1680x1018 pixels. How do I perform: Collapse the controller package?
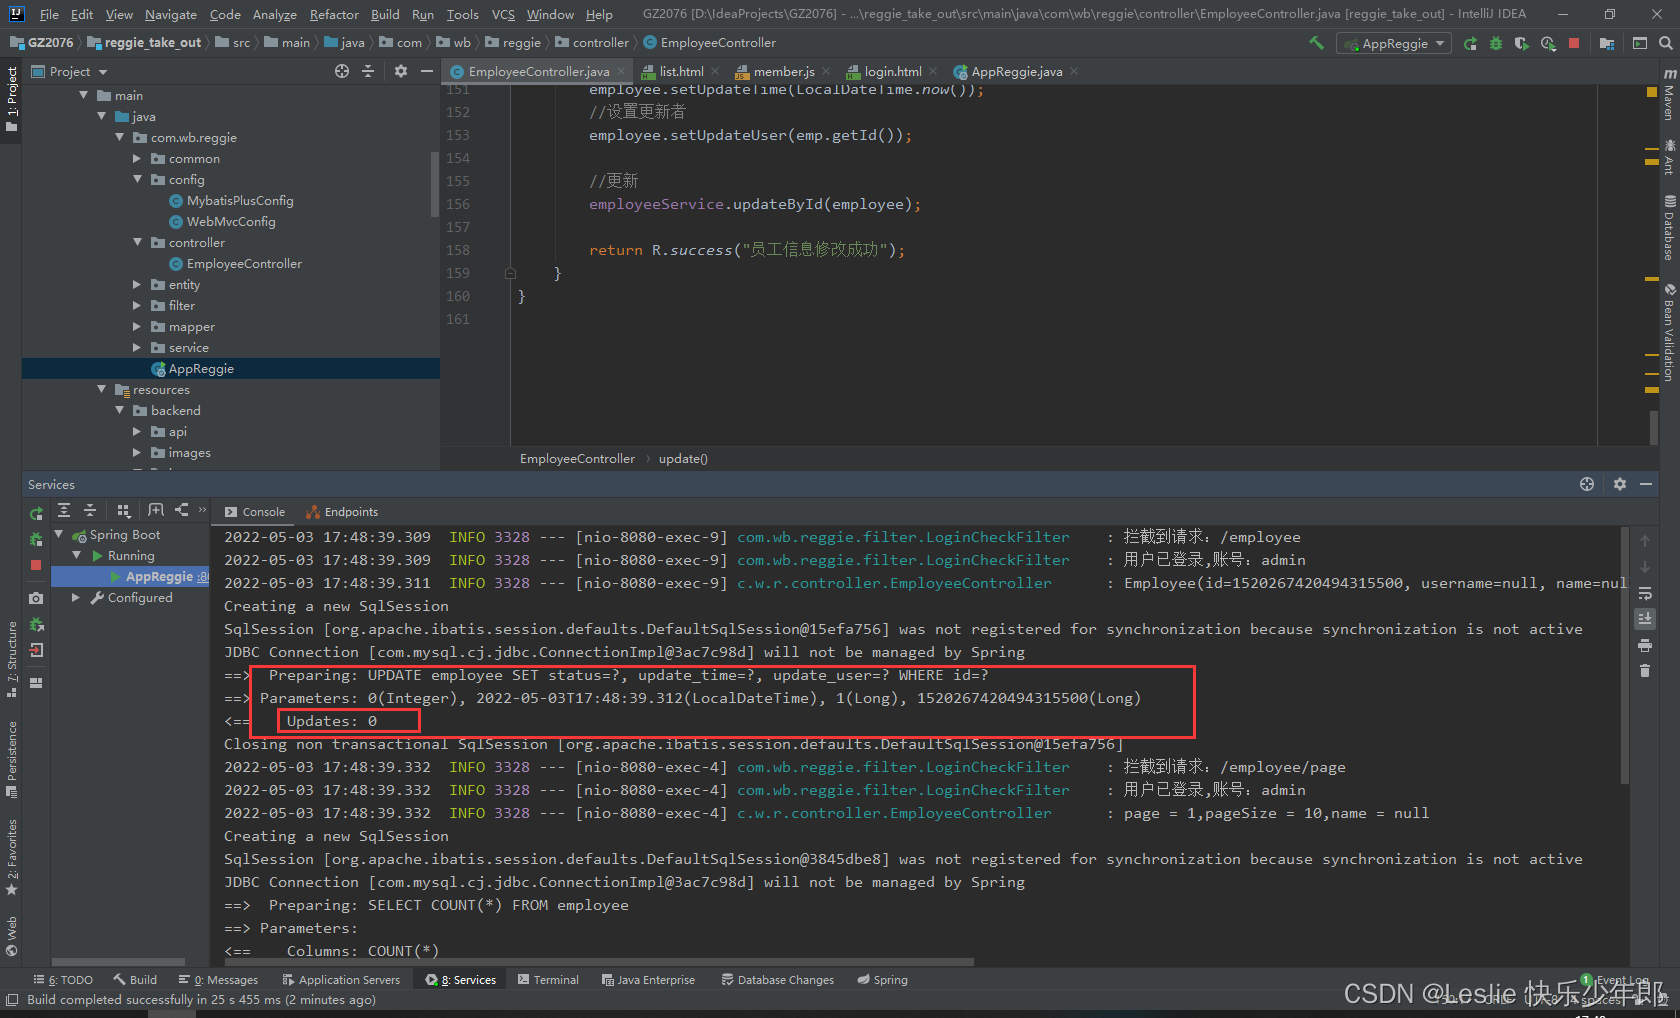click(138, 242)
